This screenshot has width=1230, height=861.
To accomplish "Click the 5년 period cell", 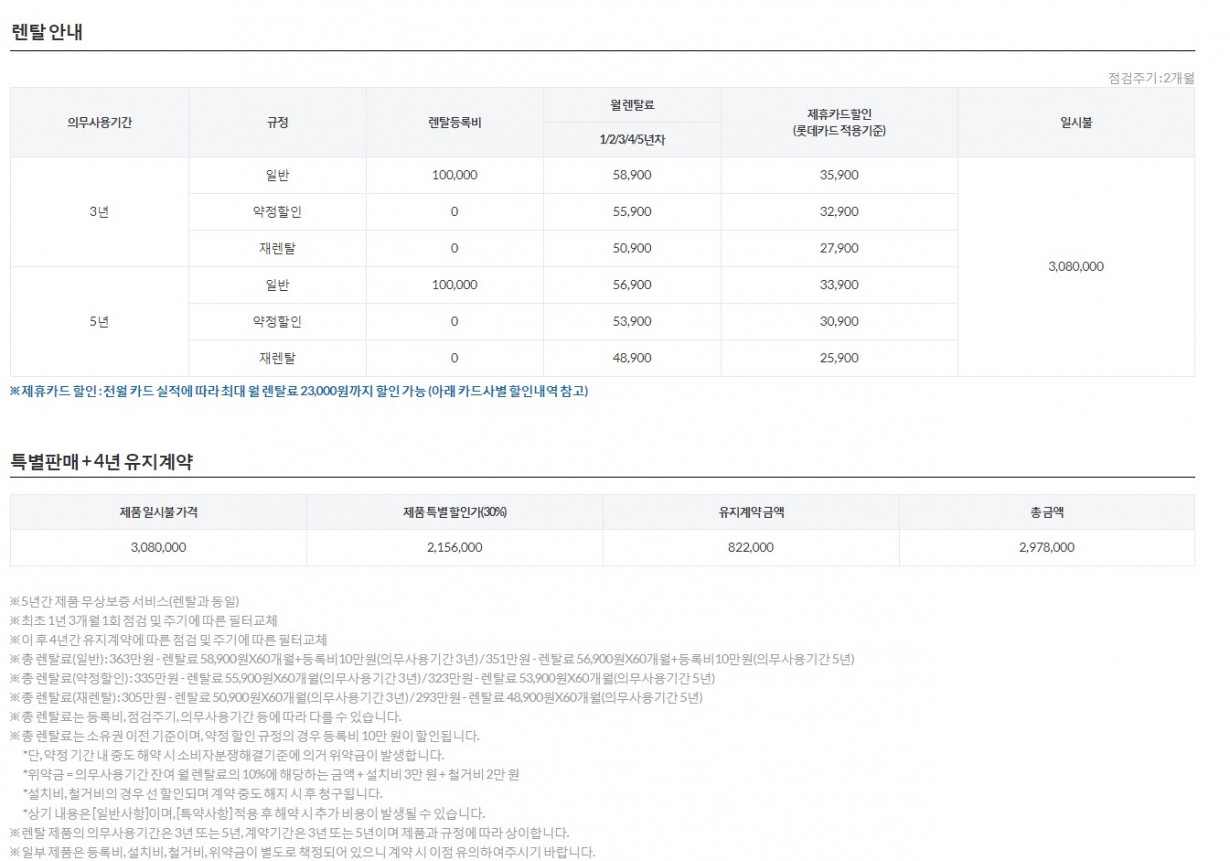I will 99,321.
